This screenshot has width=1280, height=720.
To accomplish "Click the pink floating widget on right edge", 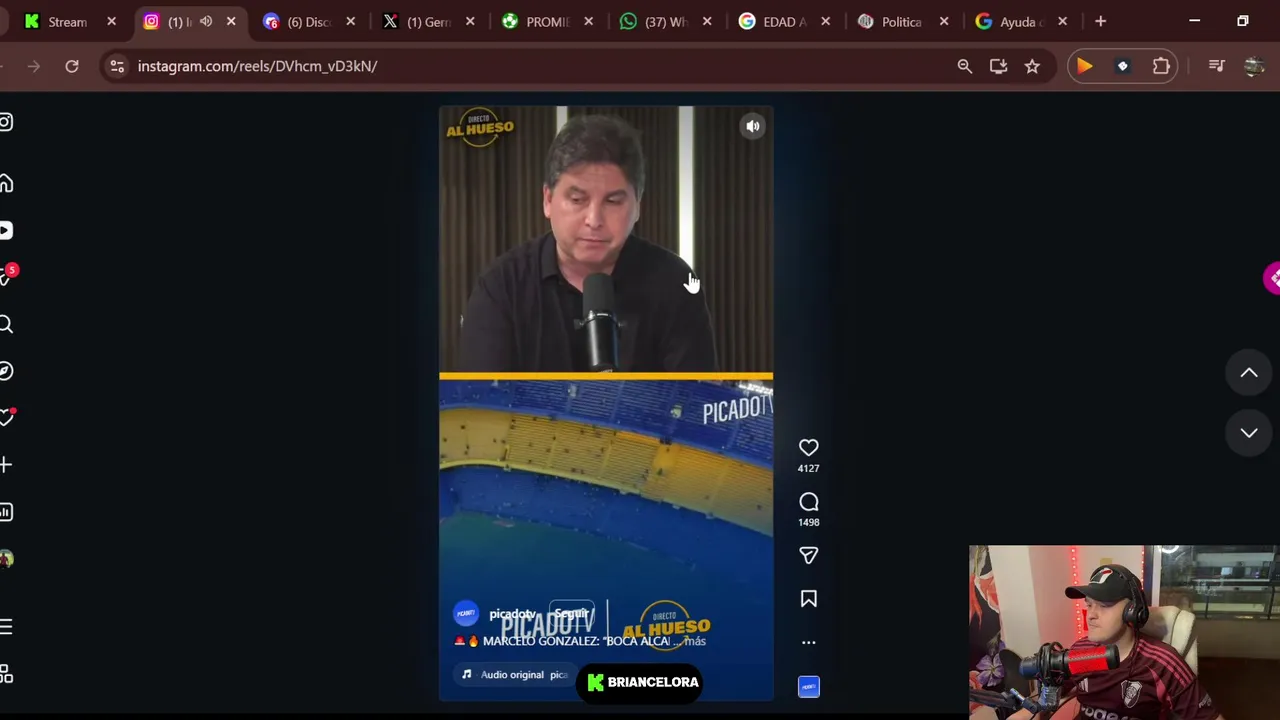I will [1271, 278].
